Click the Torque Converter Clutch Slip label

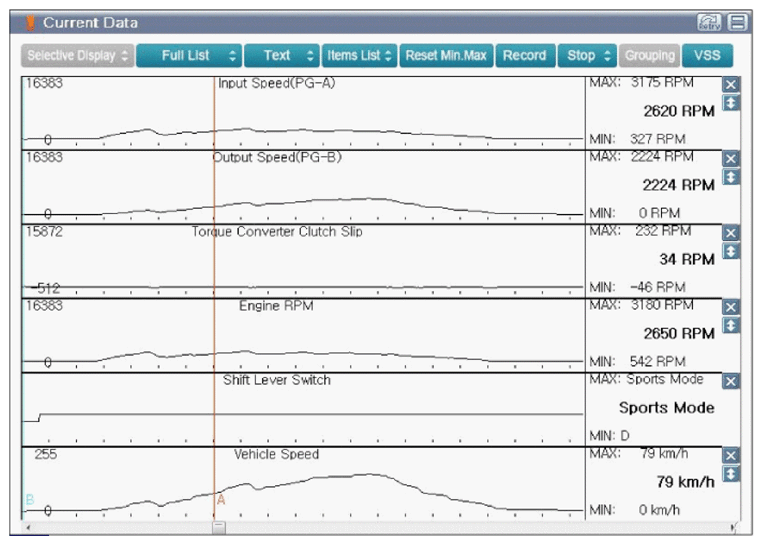point(277,232)
